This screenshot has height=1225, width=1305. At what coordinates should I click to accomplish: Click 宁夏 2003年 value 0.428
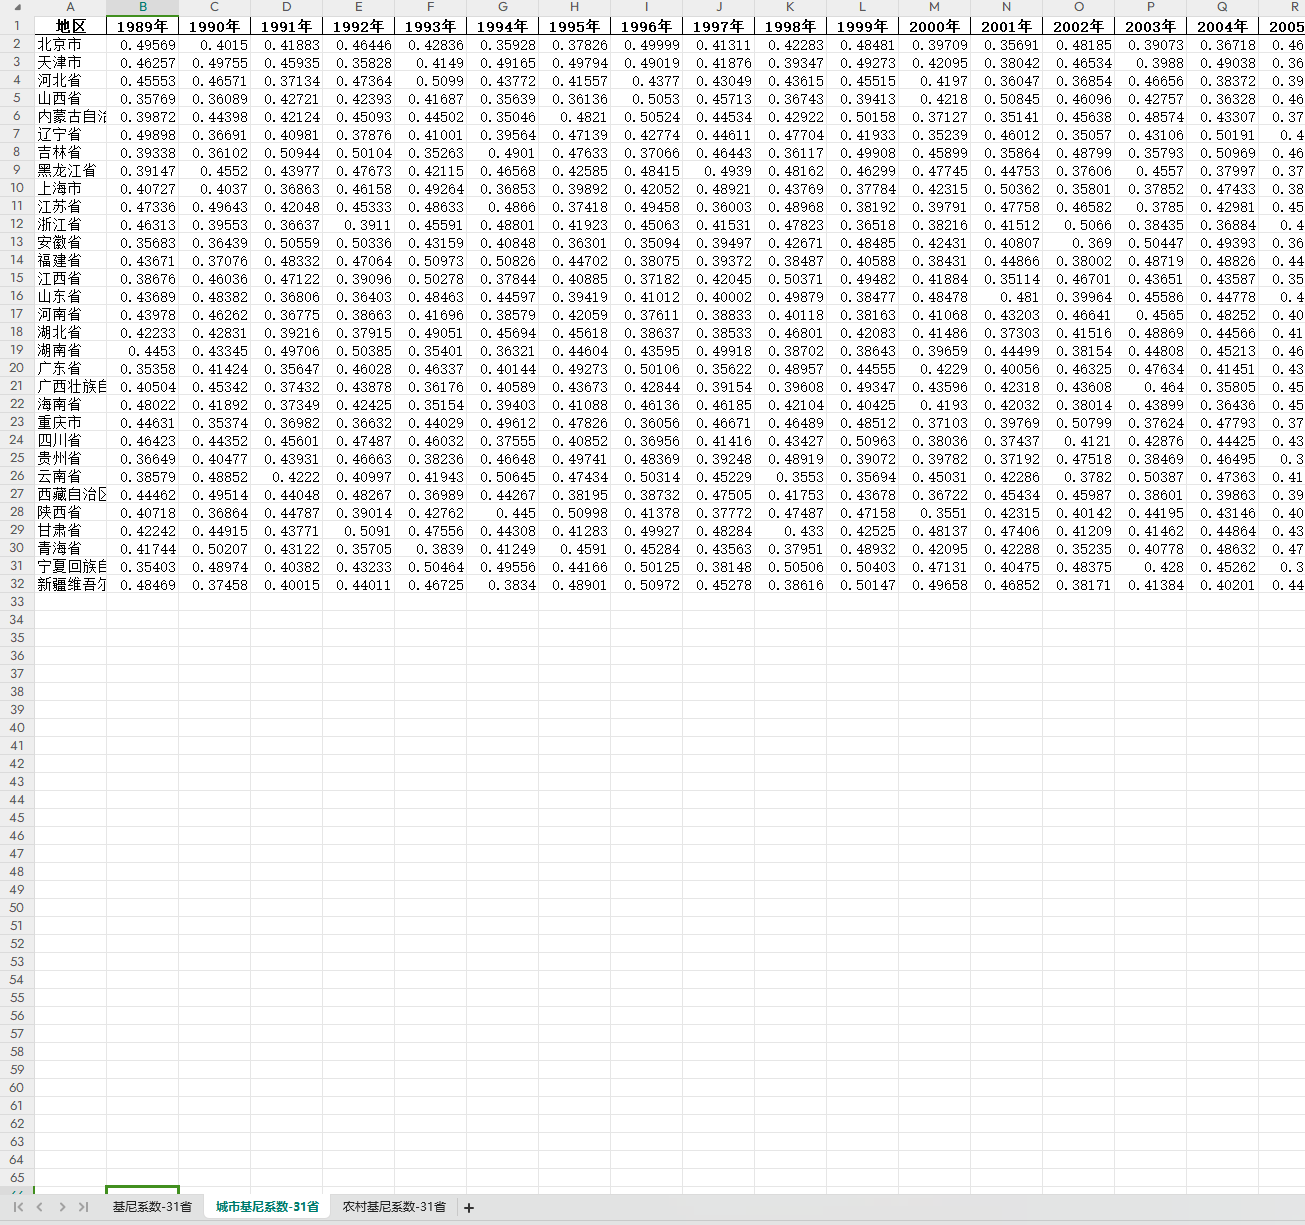click(x=1150, y=566)
